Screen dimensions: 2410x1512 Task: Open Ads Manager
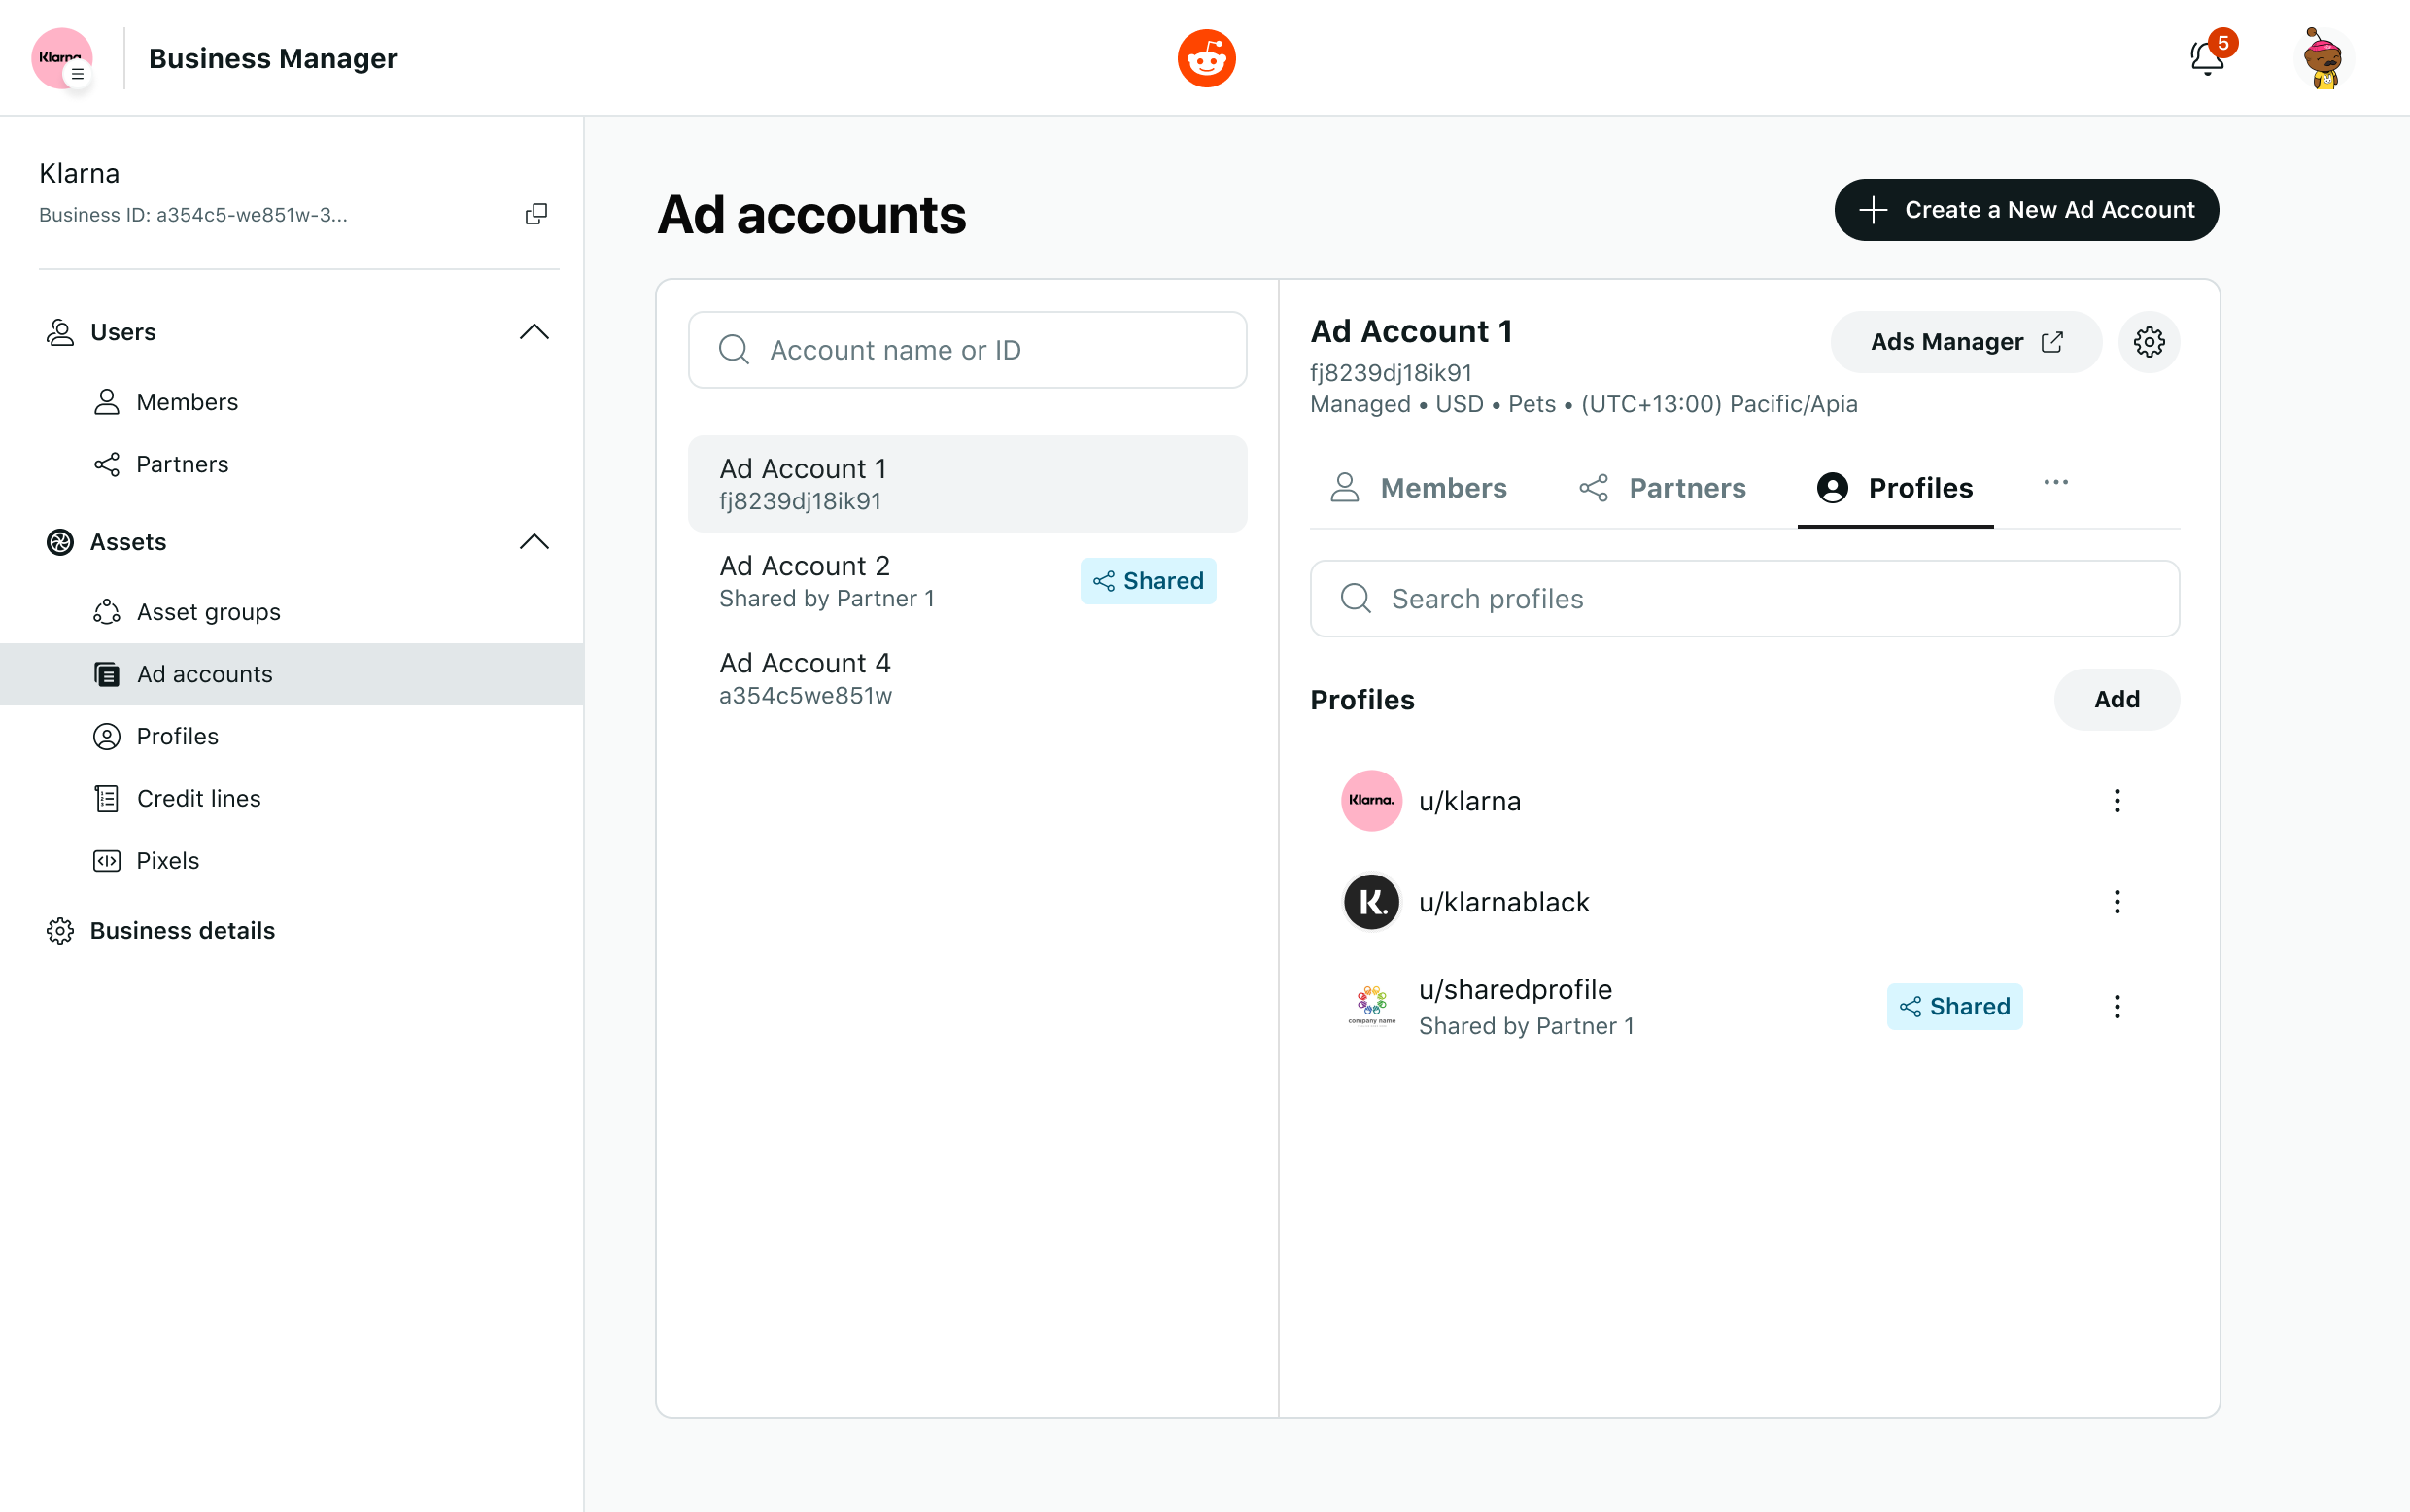click(x=1965, y=342)
